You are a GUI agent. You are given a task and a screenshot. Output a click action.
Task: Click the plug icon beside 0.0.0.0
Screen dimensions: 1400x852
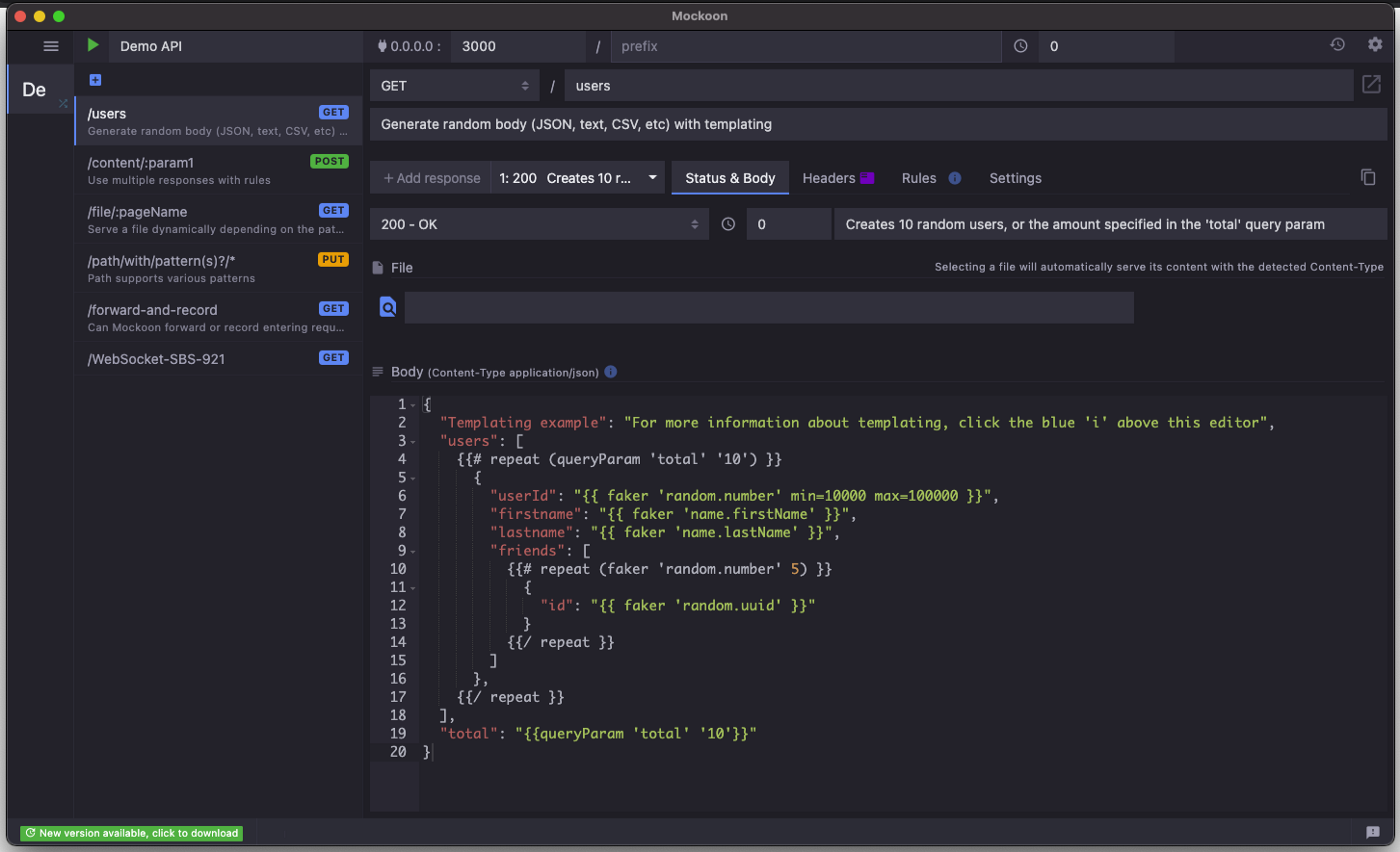tap(381, 46)
